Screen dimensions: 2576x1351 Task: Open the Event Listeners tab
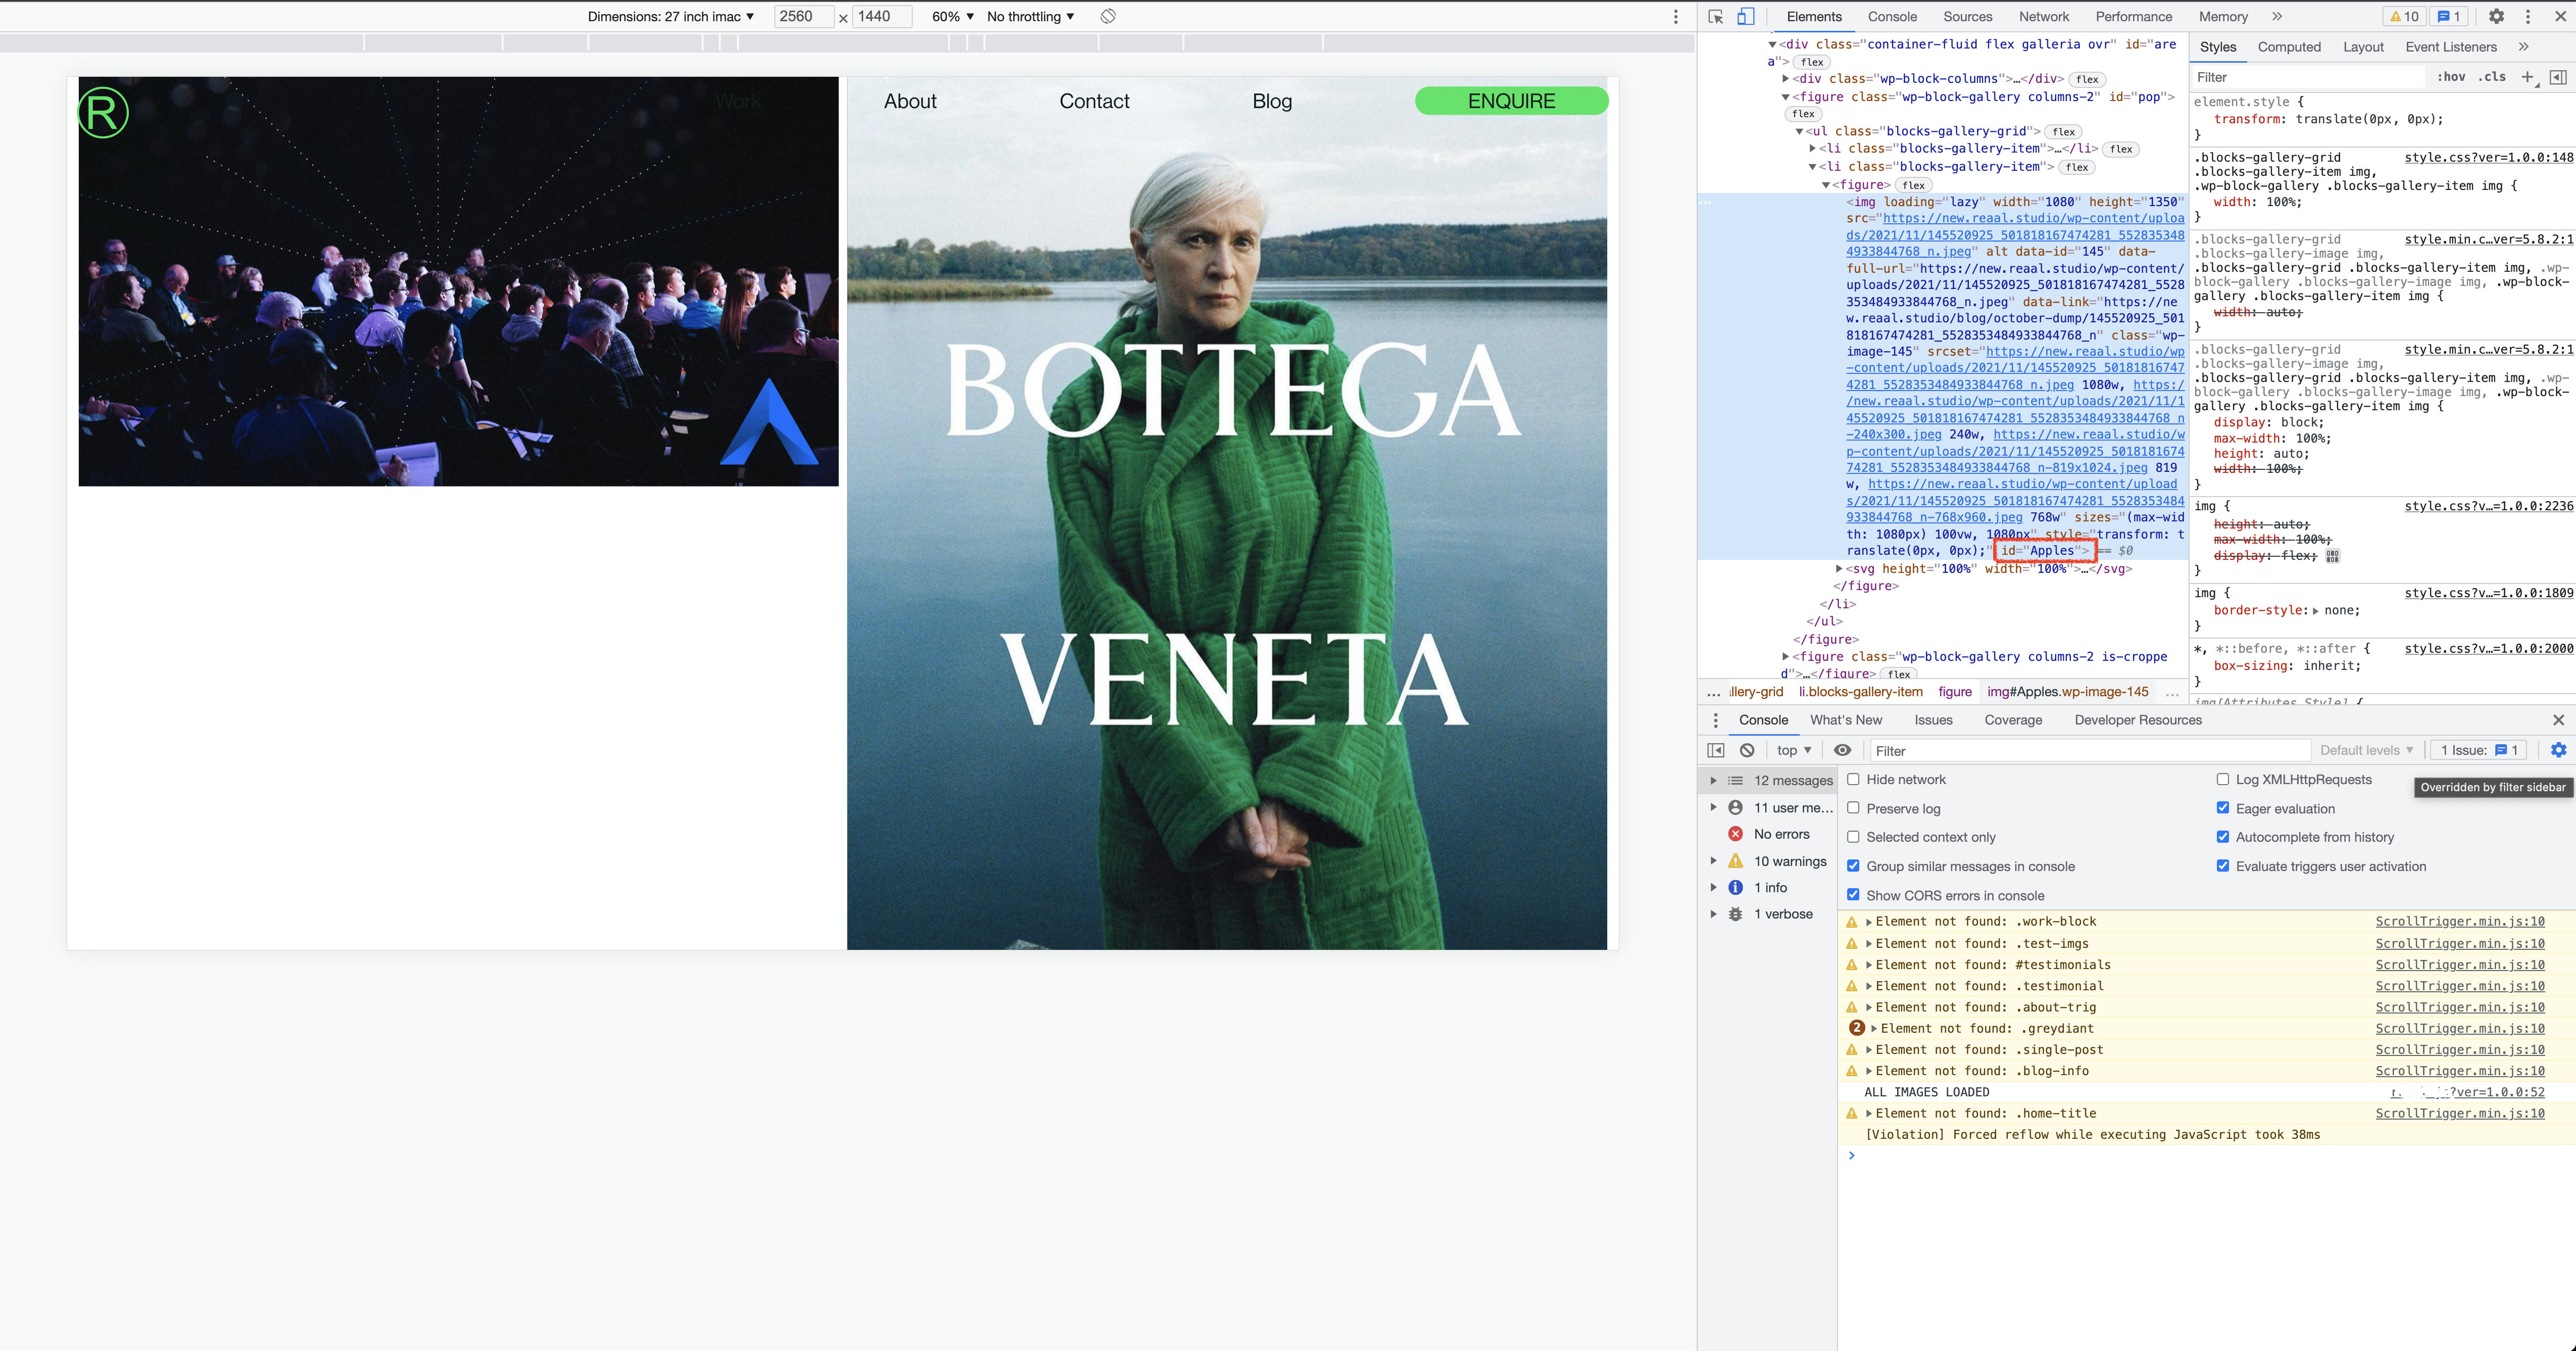[x=2450, y=47]
